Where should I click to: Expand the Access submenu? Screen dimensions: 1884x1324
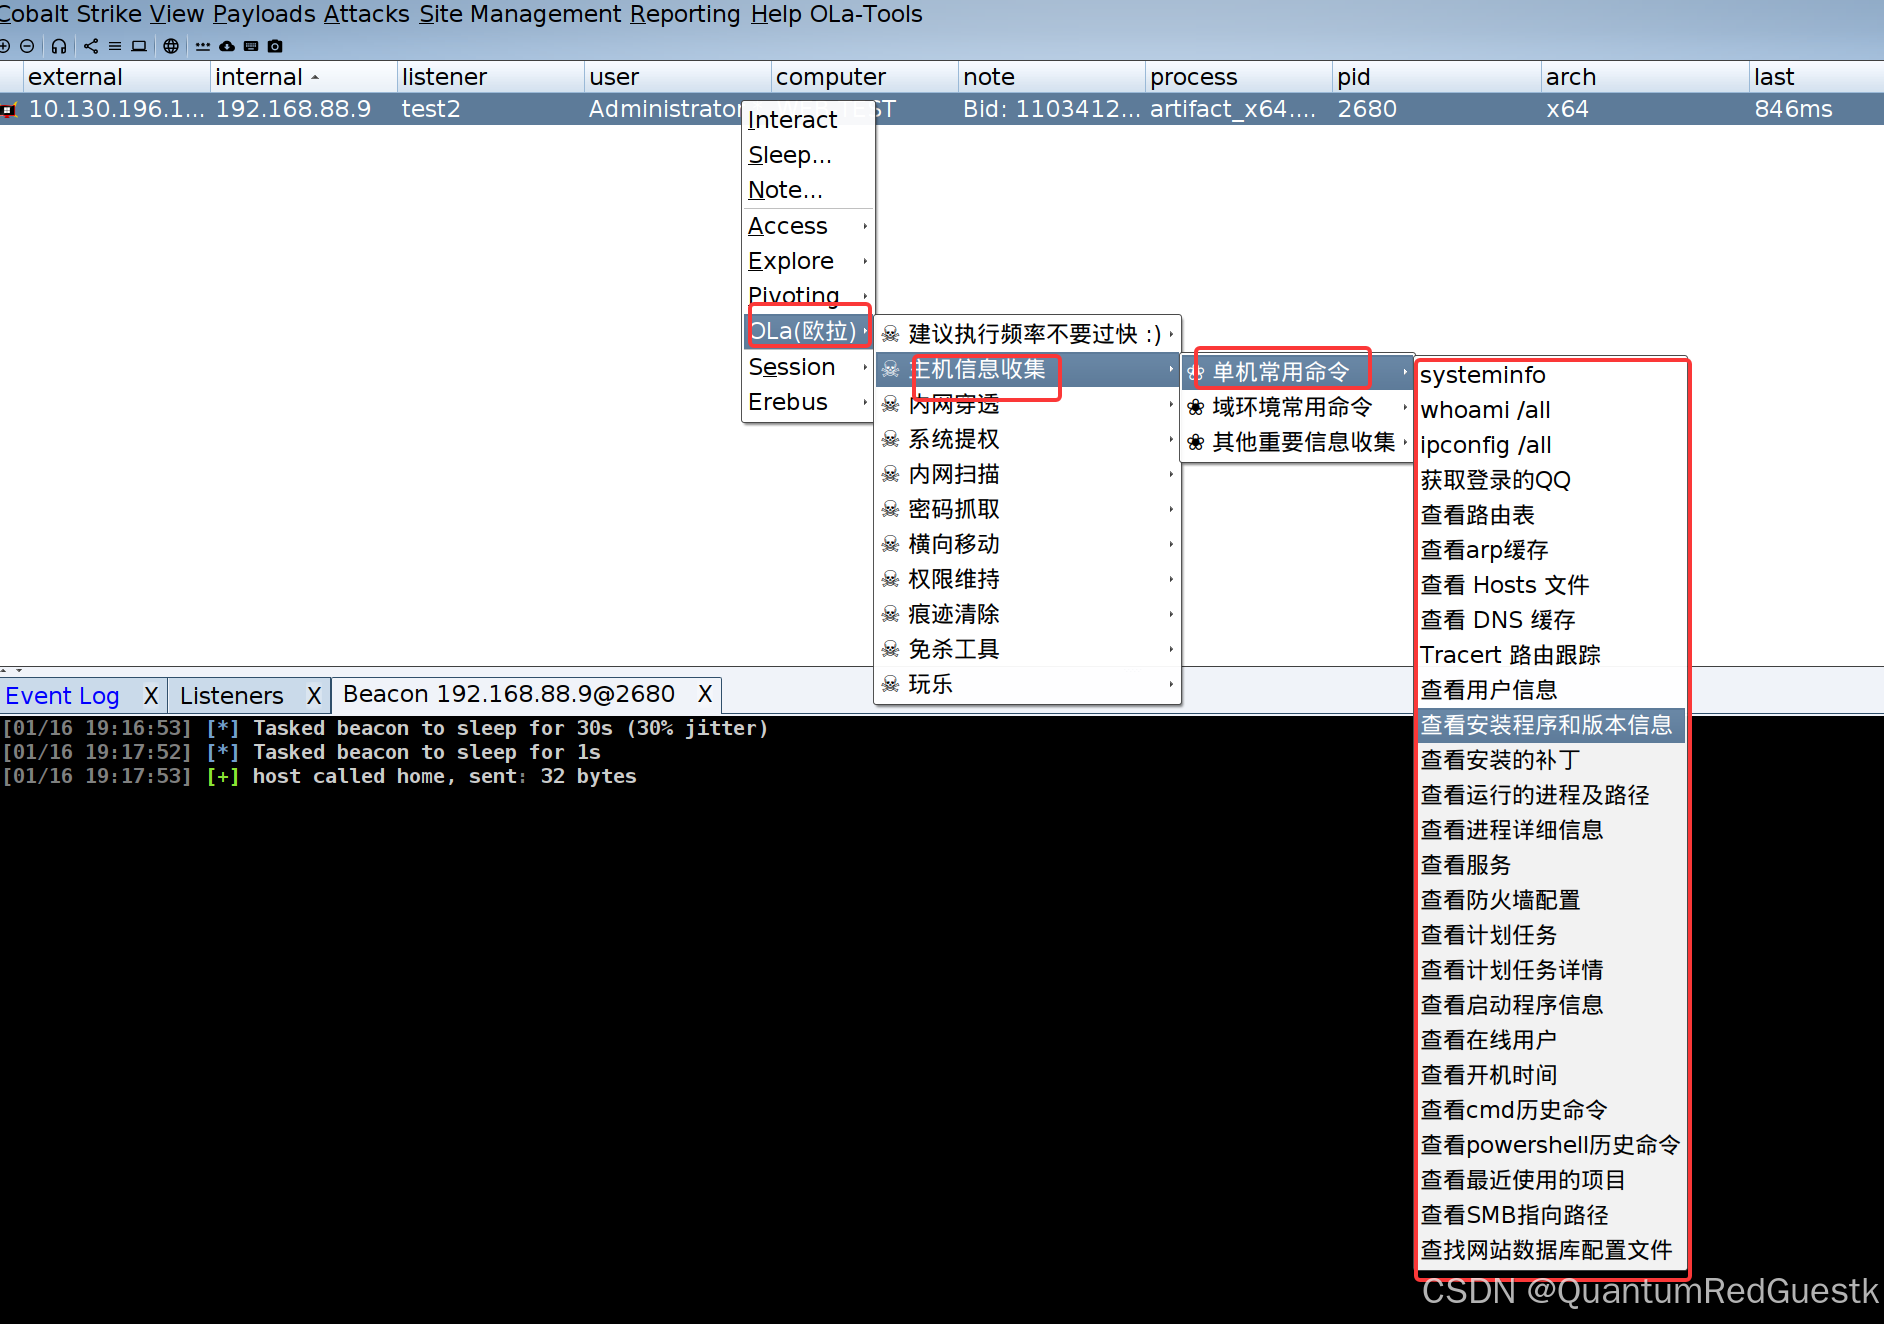808,226
